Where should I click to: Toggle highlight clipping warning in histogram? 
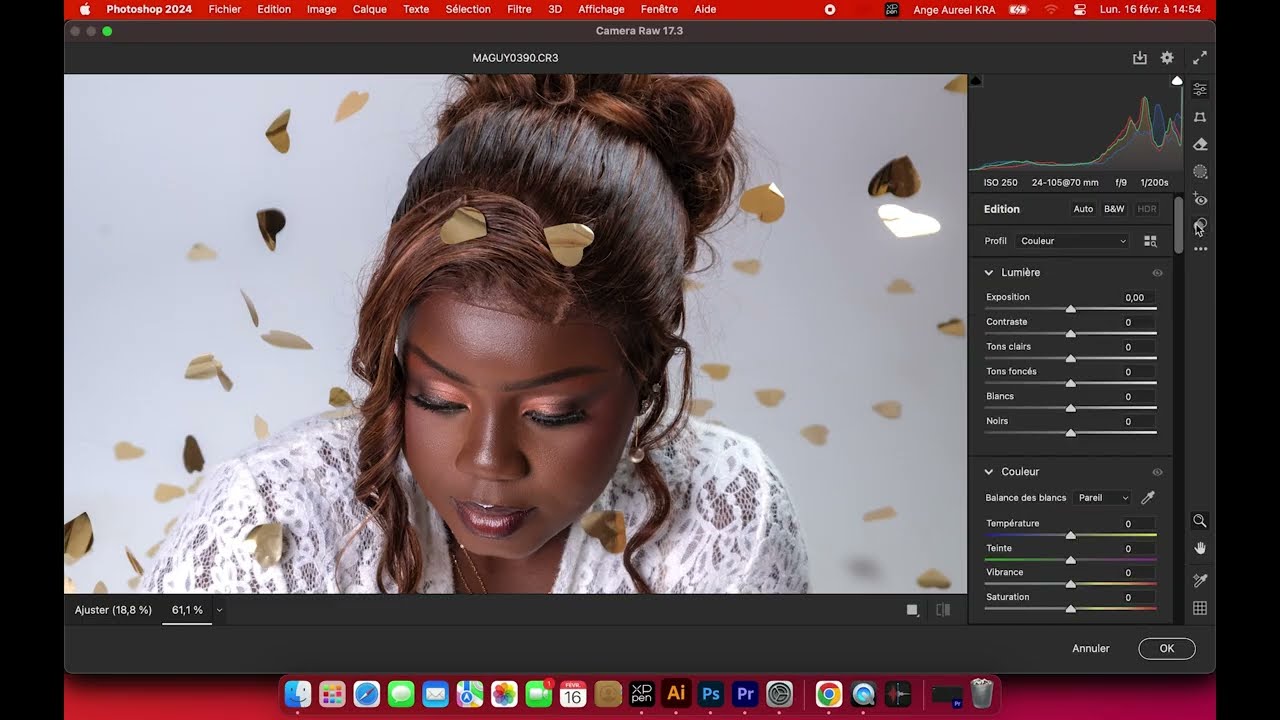point(1176,81)
